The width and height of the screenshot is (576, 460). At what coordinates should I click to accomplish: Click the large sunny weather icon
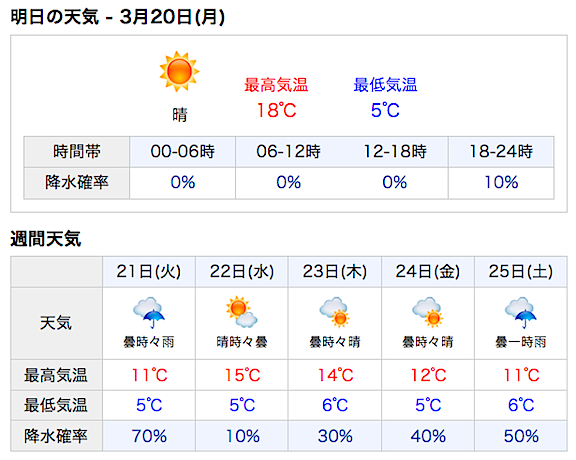179,71
